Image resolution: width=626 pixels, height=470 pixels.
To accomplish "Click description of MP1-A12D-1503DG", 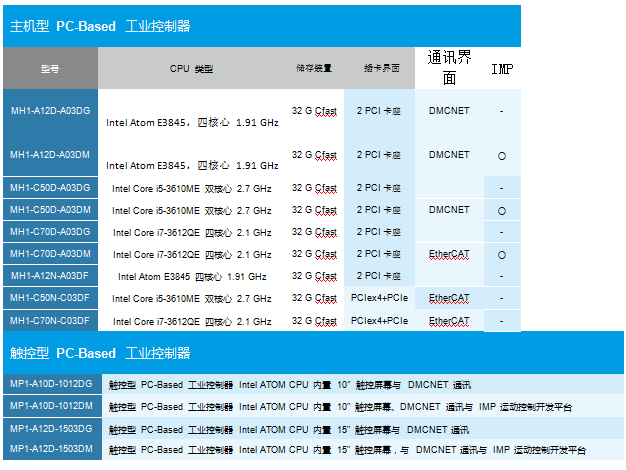I will [289, 430].
